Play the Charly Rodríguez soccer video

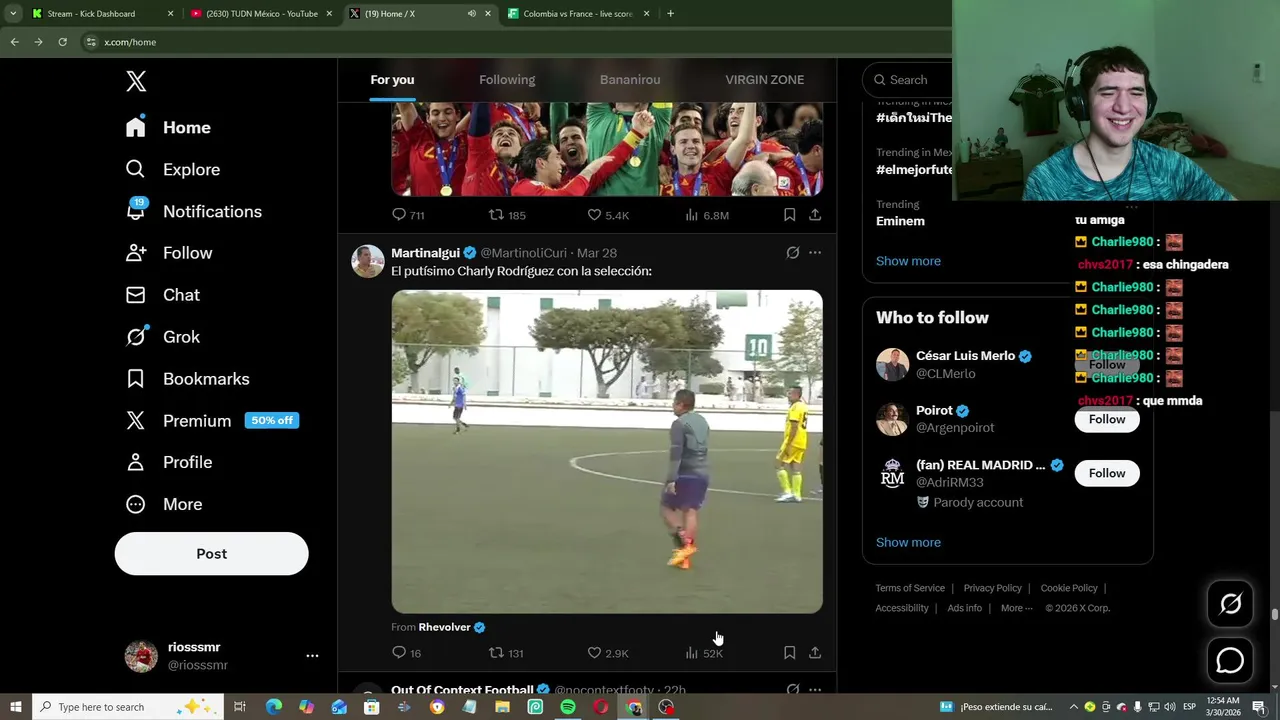click(607, 452)
